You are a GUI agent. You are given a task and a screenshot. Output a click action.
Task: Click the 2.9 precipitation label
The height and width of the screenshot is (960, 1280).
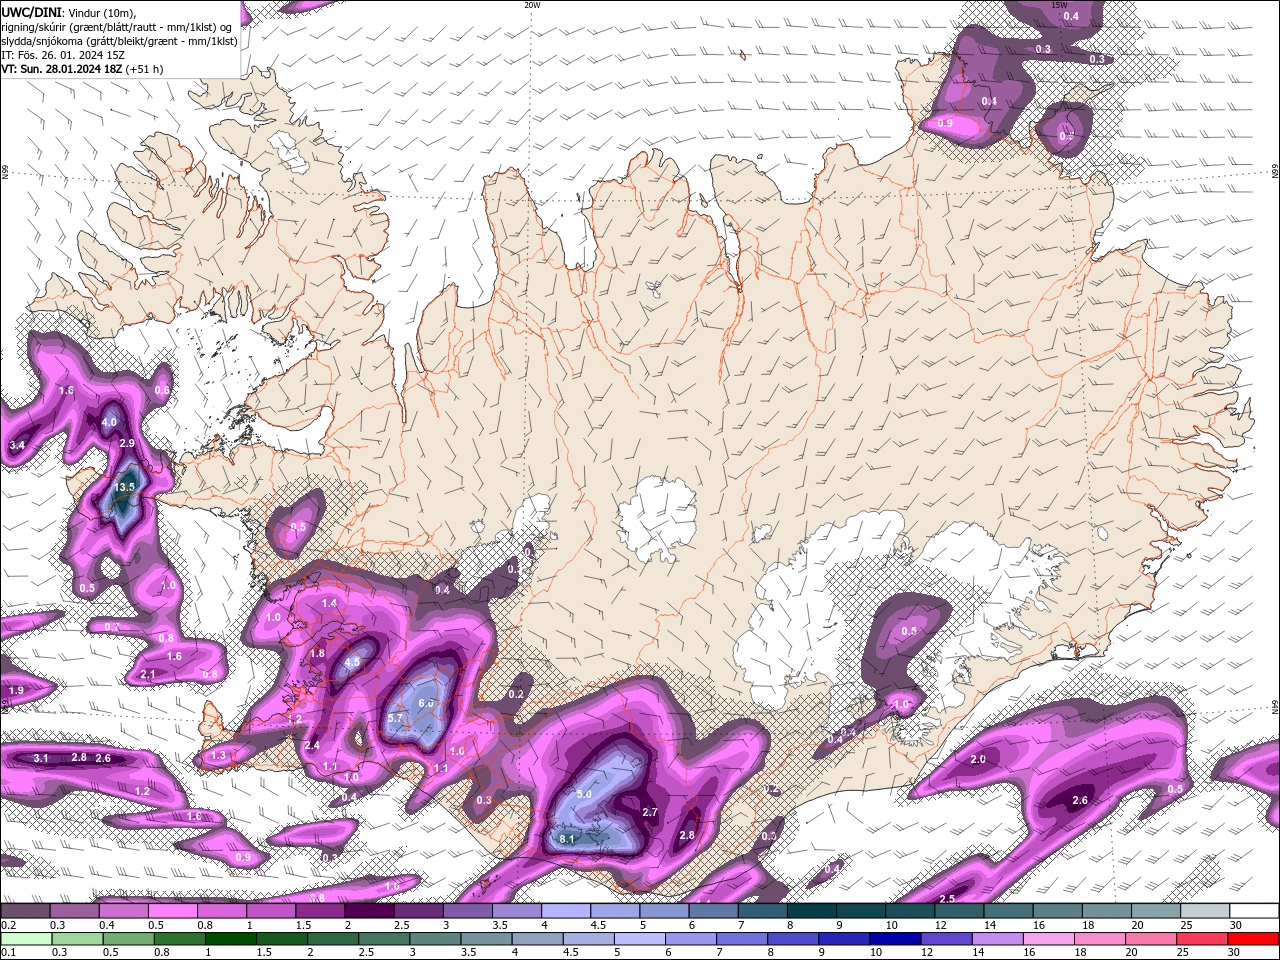click(x=126, y=443)
